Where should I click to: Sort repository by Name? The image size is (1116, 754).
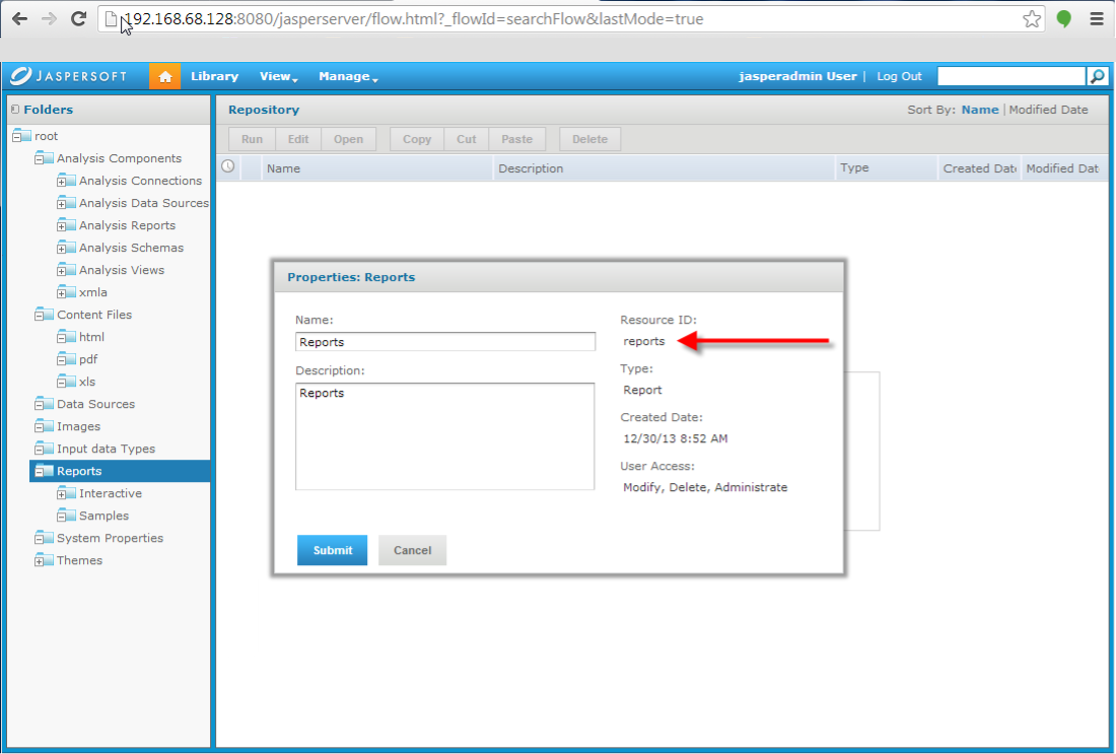point(980,110)
